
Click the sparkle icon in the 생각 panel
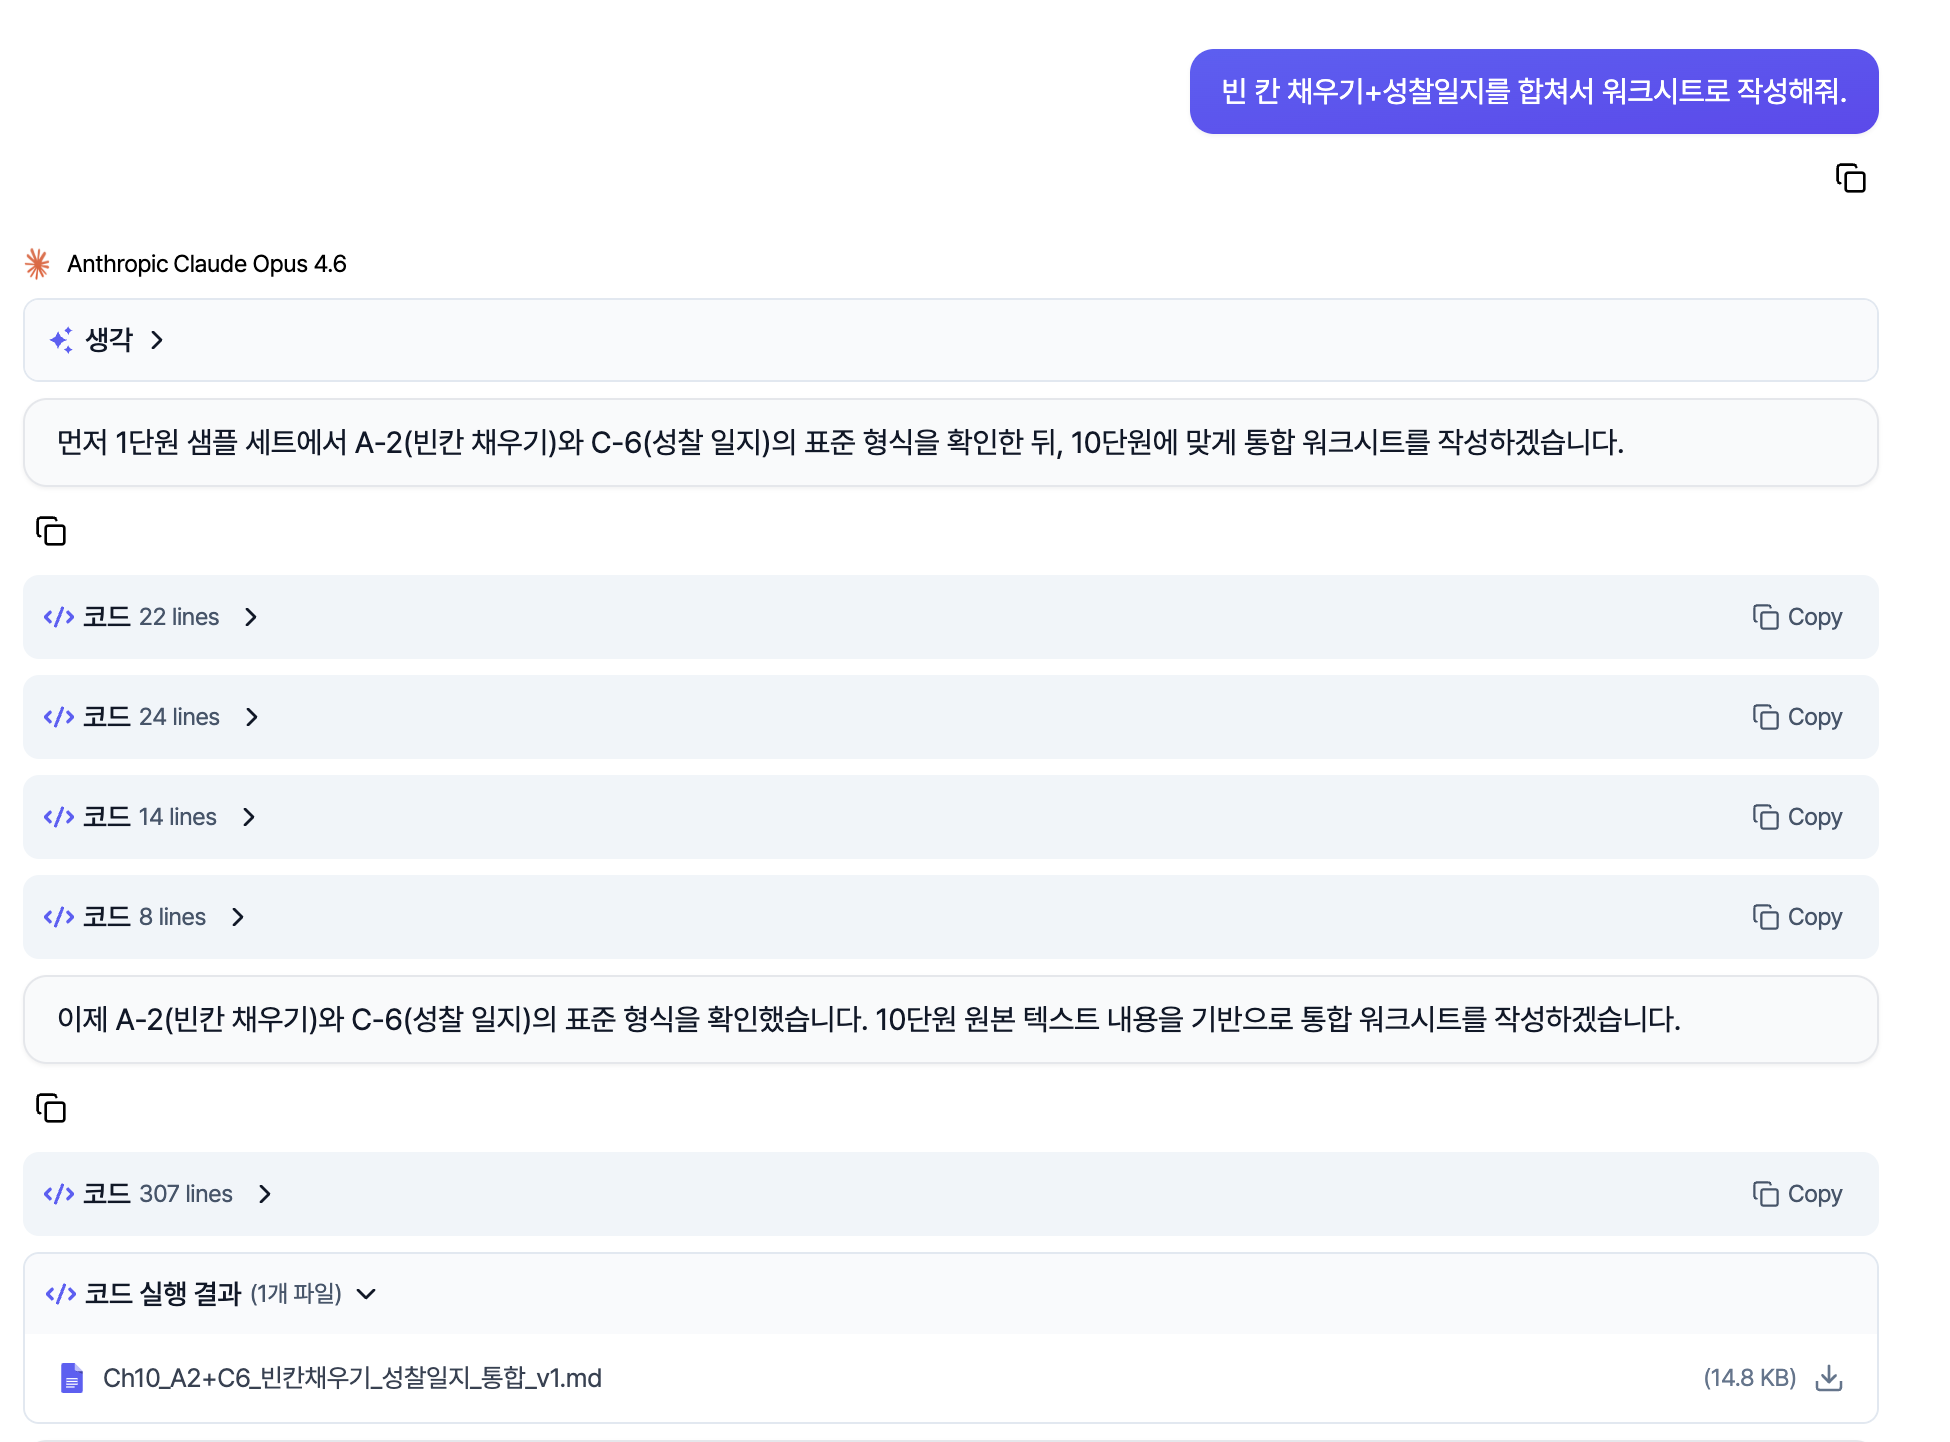61,340
